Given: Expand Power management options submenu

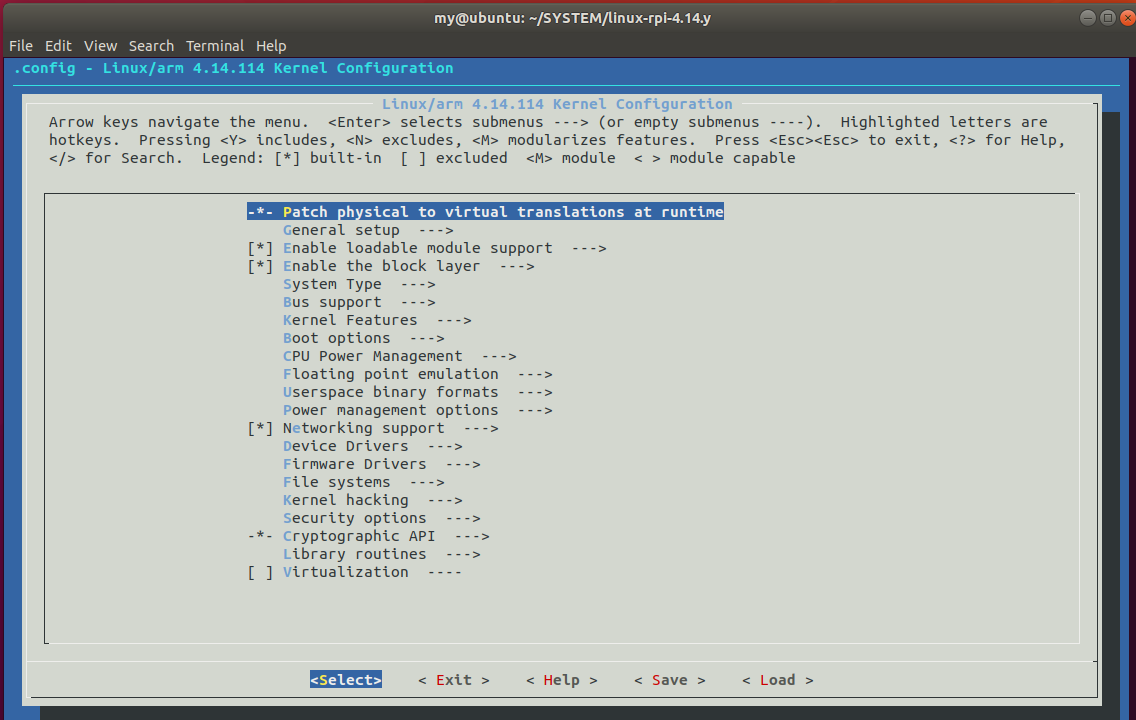Looking at the screenshot, I should coord(417,411).
